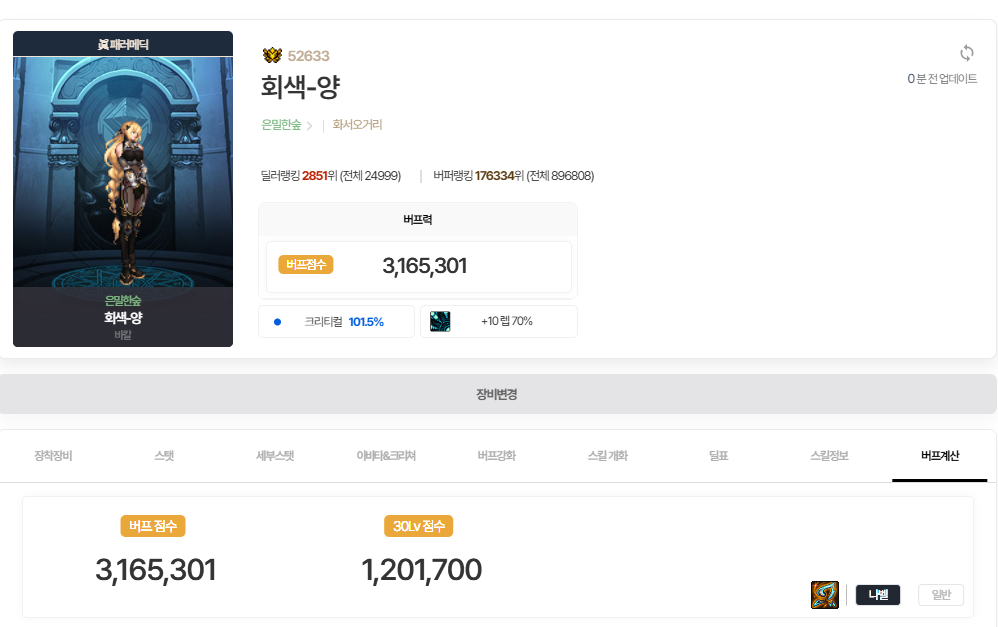Click the dark teal +10렙 70% item icon

pos(440,321)
